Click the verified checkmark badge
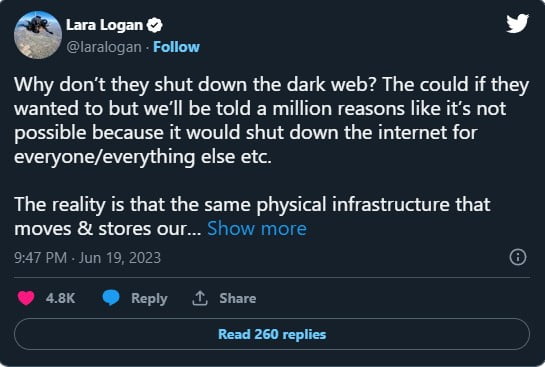 coord(154,25)
